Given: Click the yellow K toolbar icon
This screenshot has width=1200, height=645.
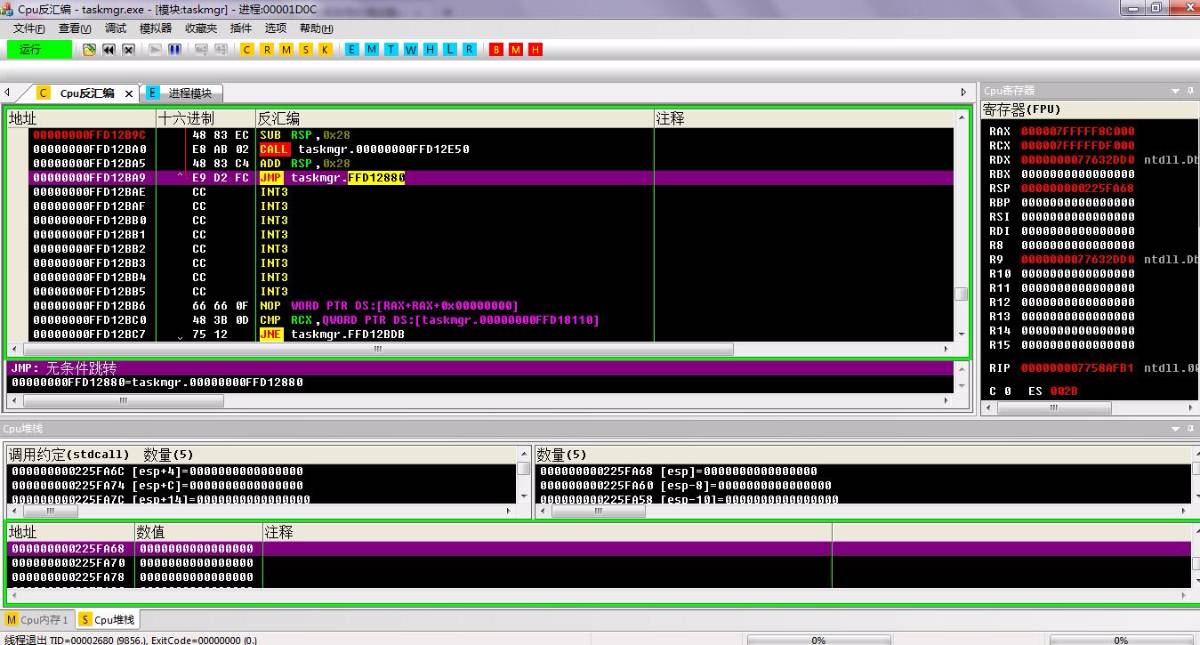Looking at the screenshot, I should pos(324,49).
